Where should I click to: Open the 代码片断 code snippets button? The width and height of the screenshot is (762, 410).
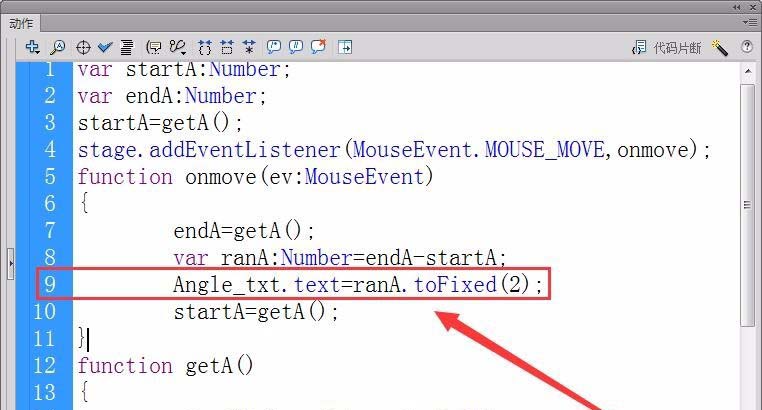point(677,48)
